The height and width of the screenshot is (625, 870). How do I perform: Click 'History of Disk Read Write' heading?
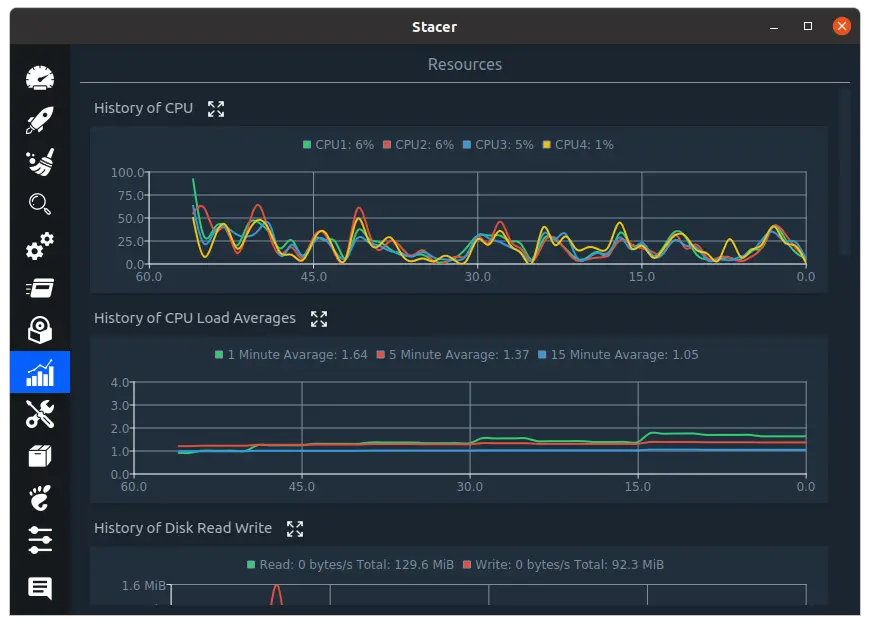pyautogui.click(x=183, y=528)
